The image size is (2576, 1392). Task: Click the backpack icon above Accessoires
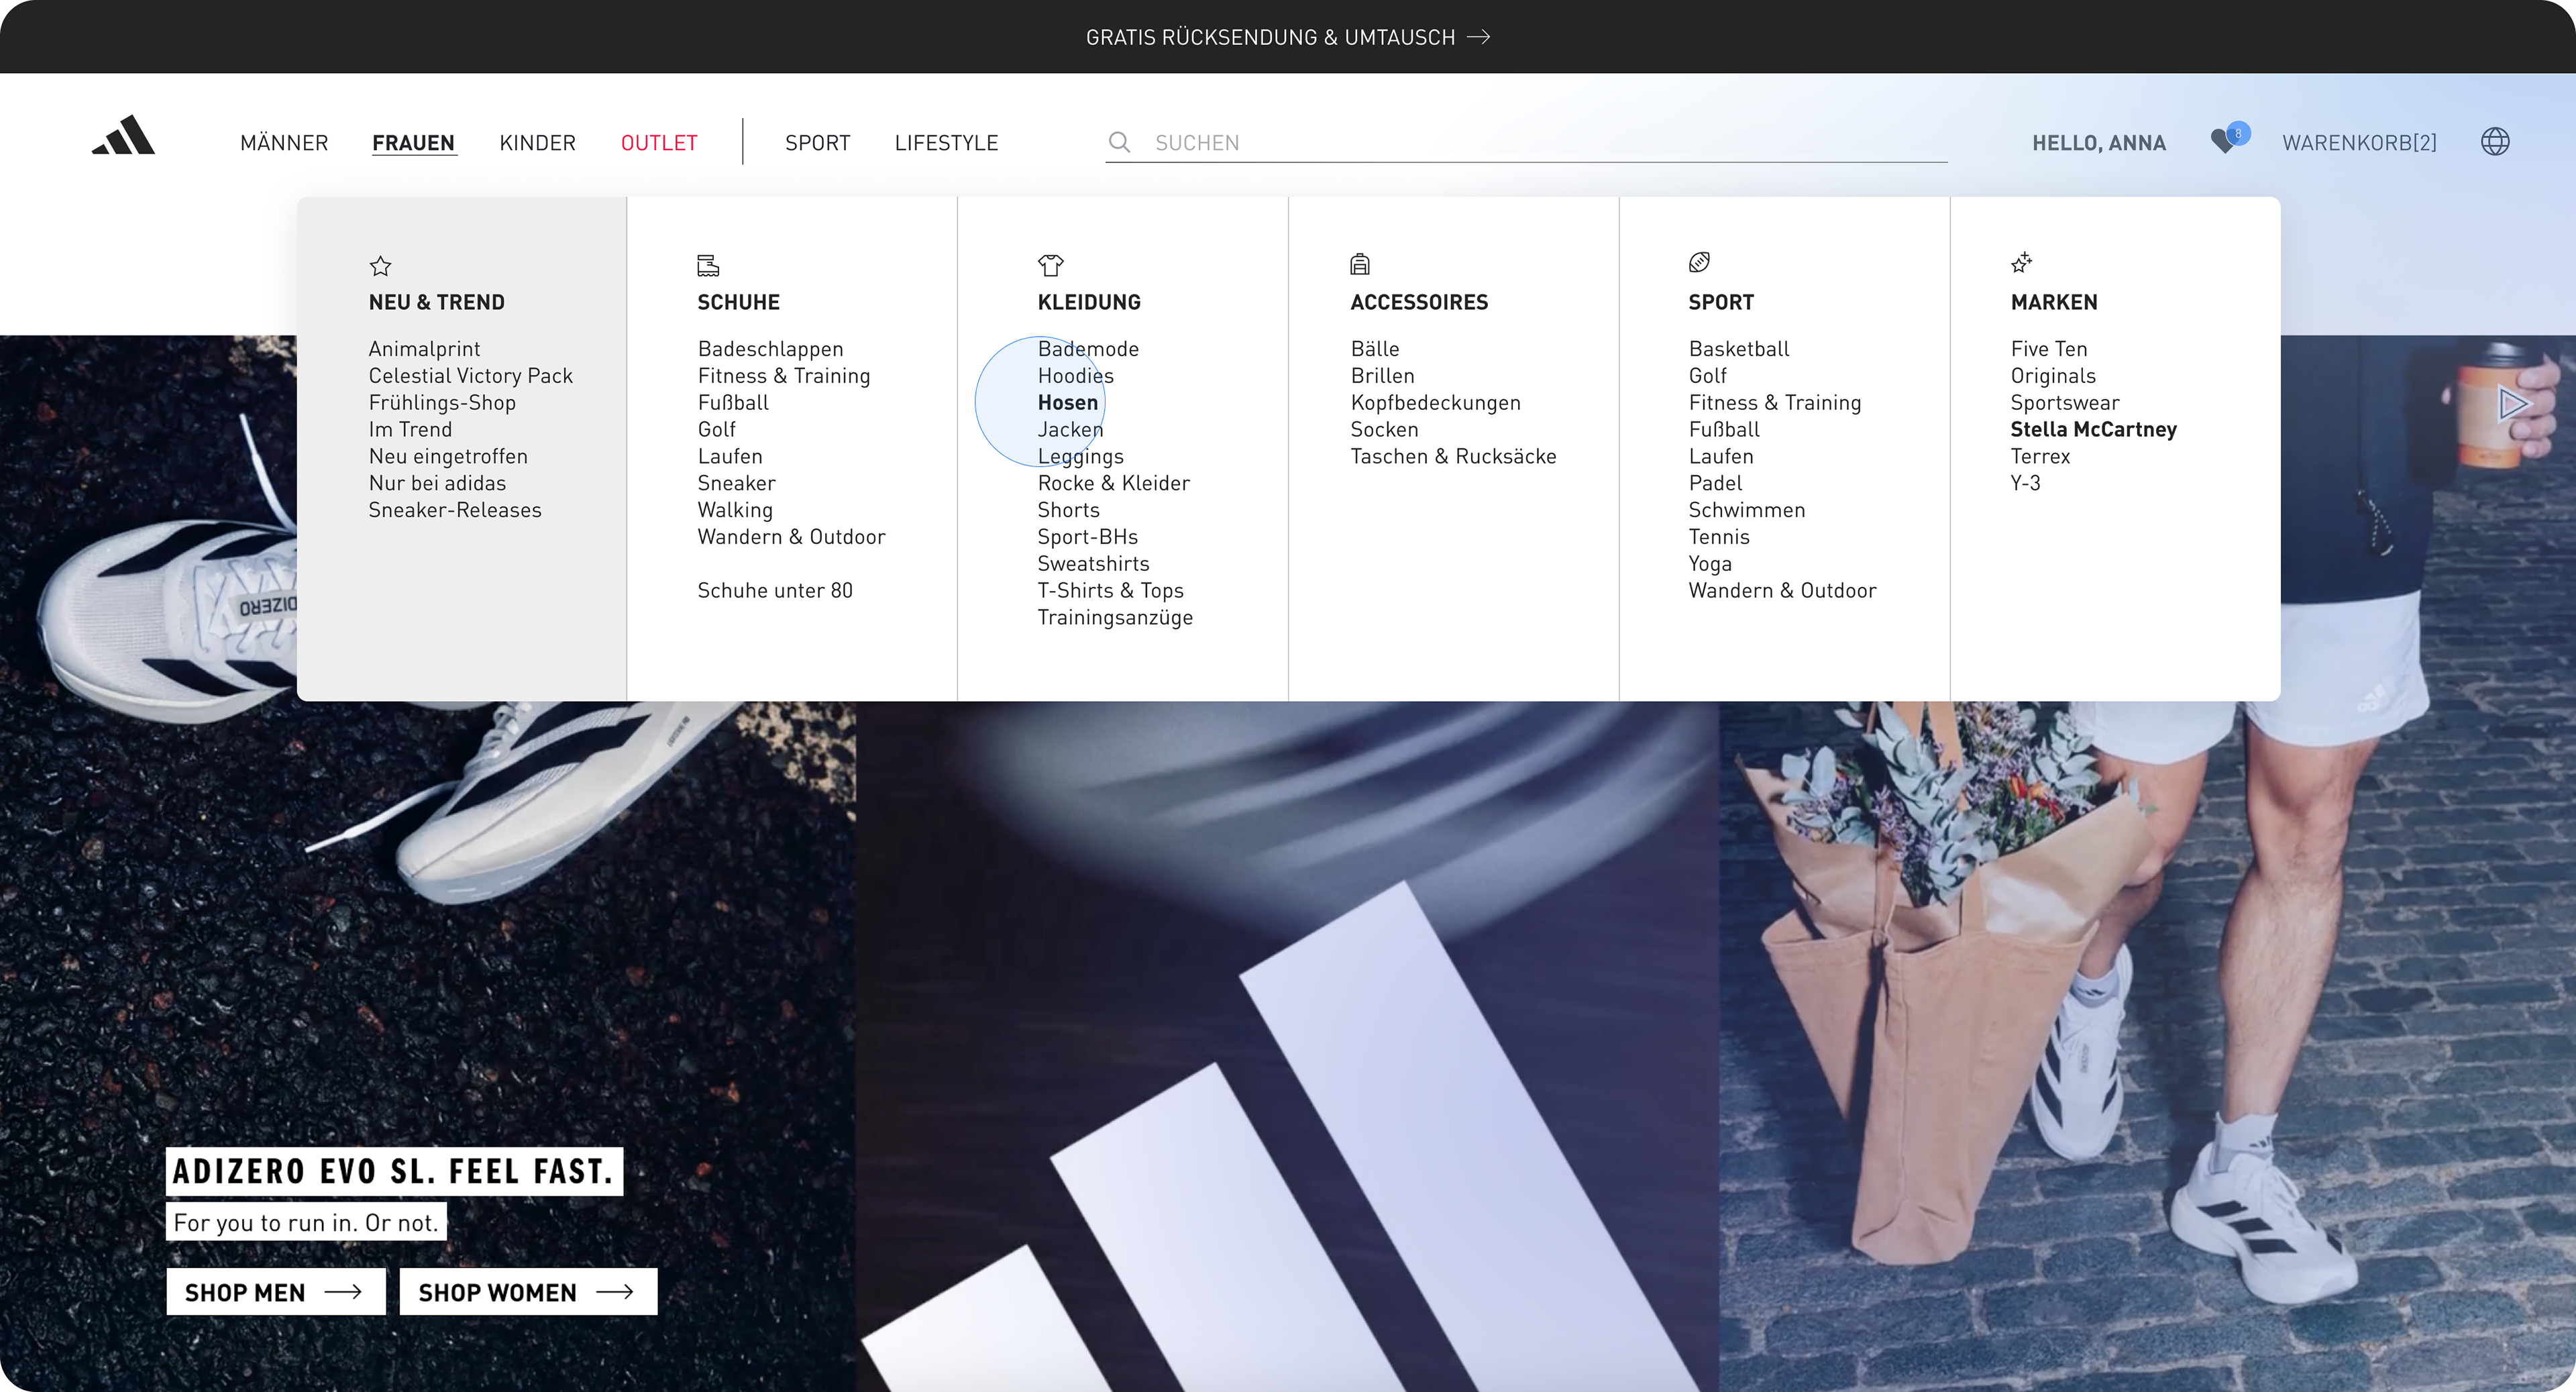1360,264
